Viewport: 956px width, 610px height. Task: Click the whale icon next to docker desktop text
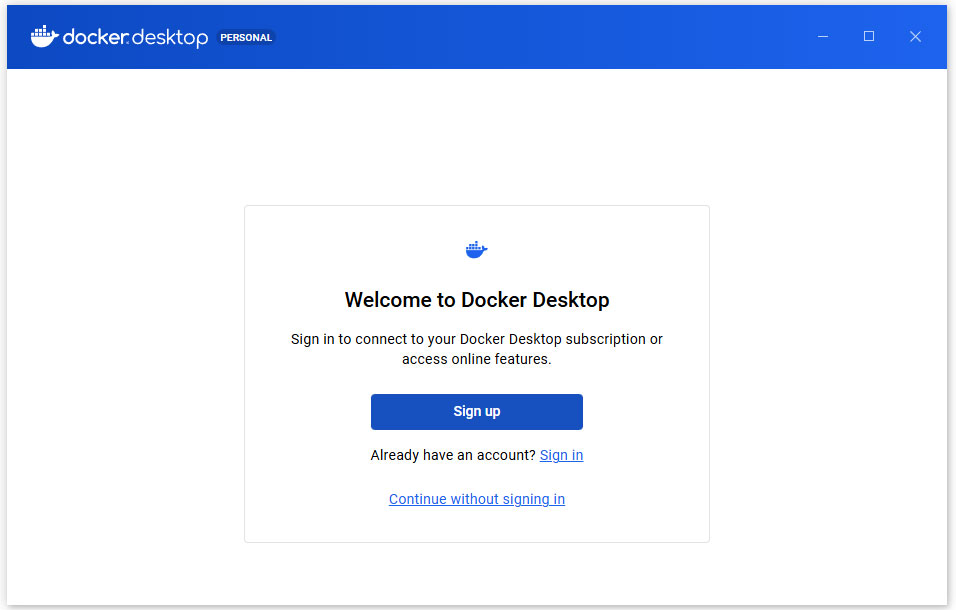[42, 36]
